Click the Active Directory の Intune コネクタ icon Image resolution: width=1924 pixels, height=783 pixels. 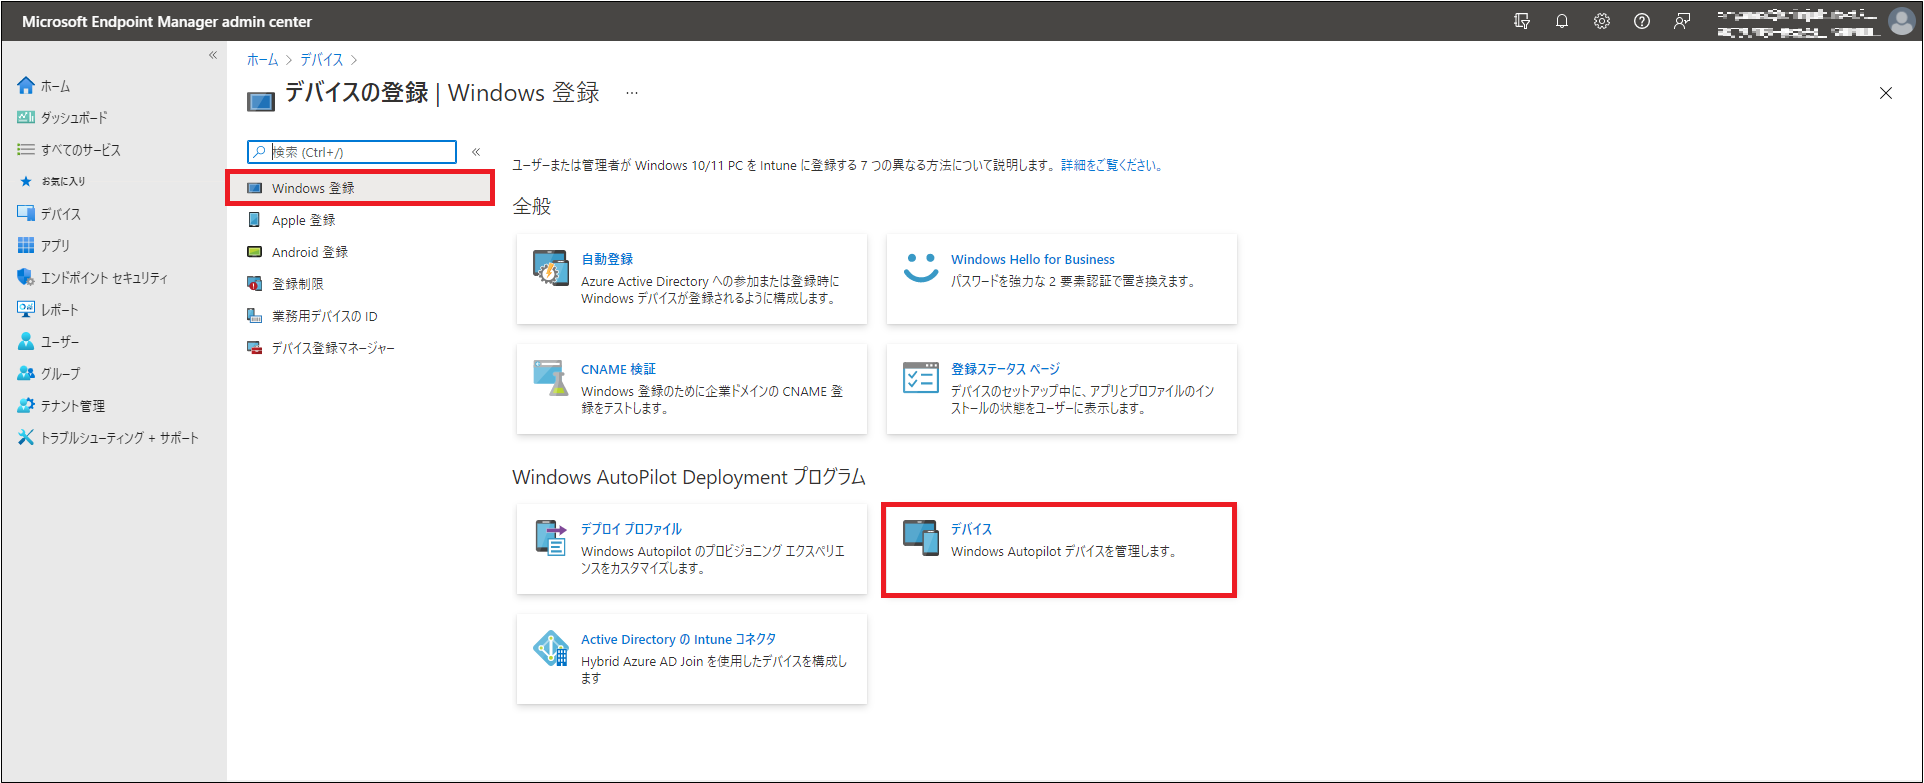point(551,648)
